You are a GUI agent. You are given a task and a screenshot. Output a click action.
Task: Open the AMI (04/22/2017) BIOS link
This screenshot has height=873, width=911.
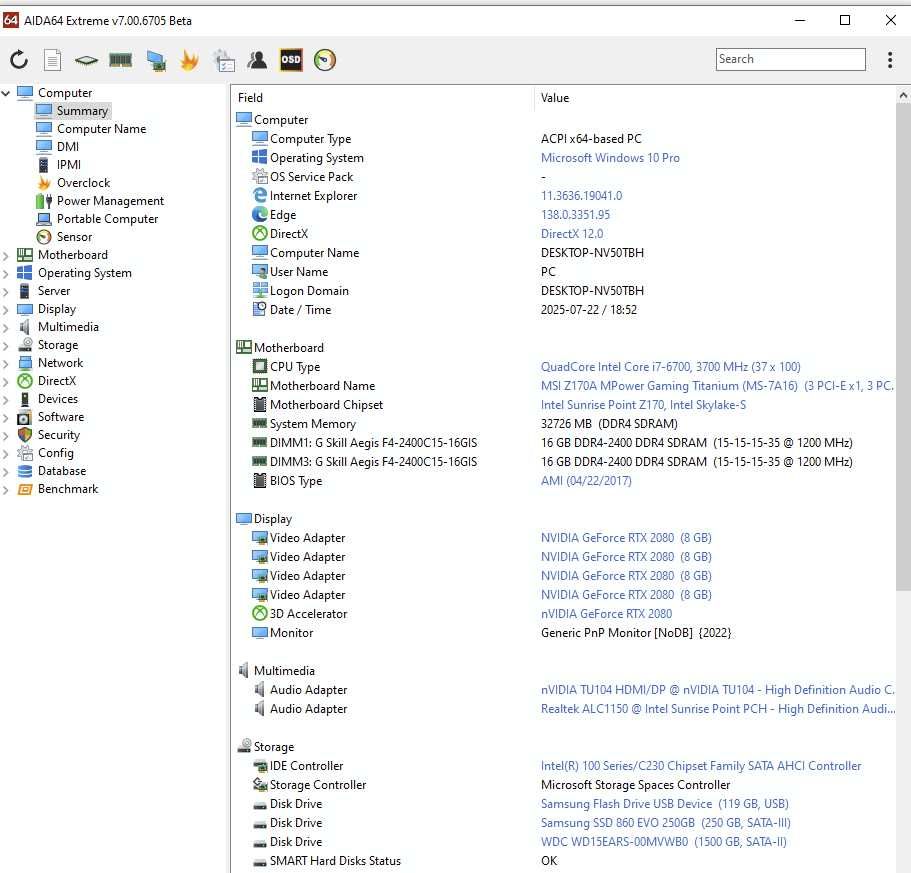(586, 480)
